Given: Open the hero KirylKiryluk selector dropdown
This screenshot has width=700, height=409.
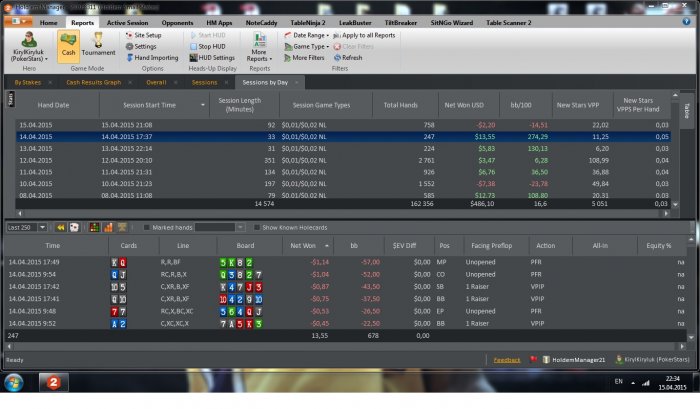Looking at the screenshot, I should click(29, 47).
